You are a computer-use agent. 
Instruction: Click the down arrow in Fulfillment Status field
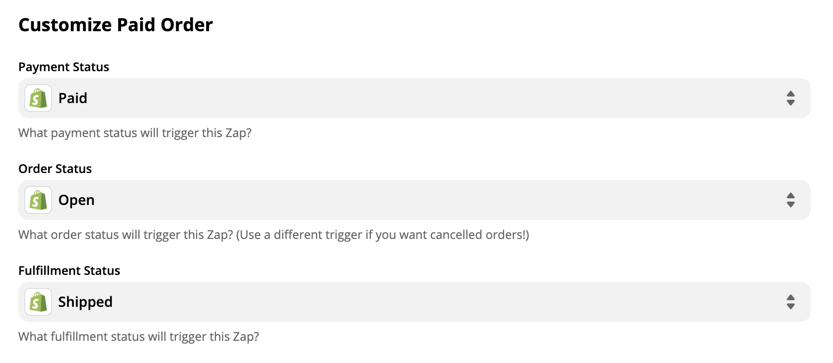click(x=790, y=306)
